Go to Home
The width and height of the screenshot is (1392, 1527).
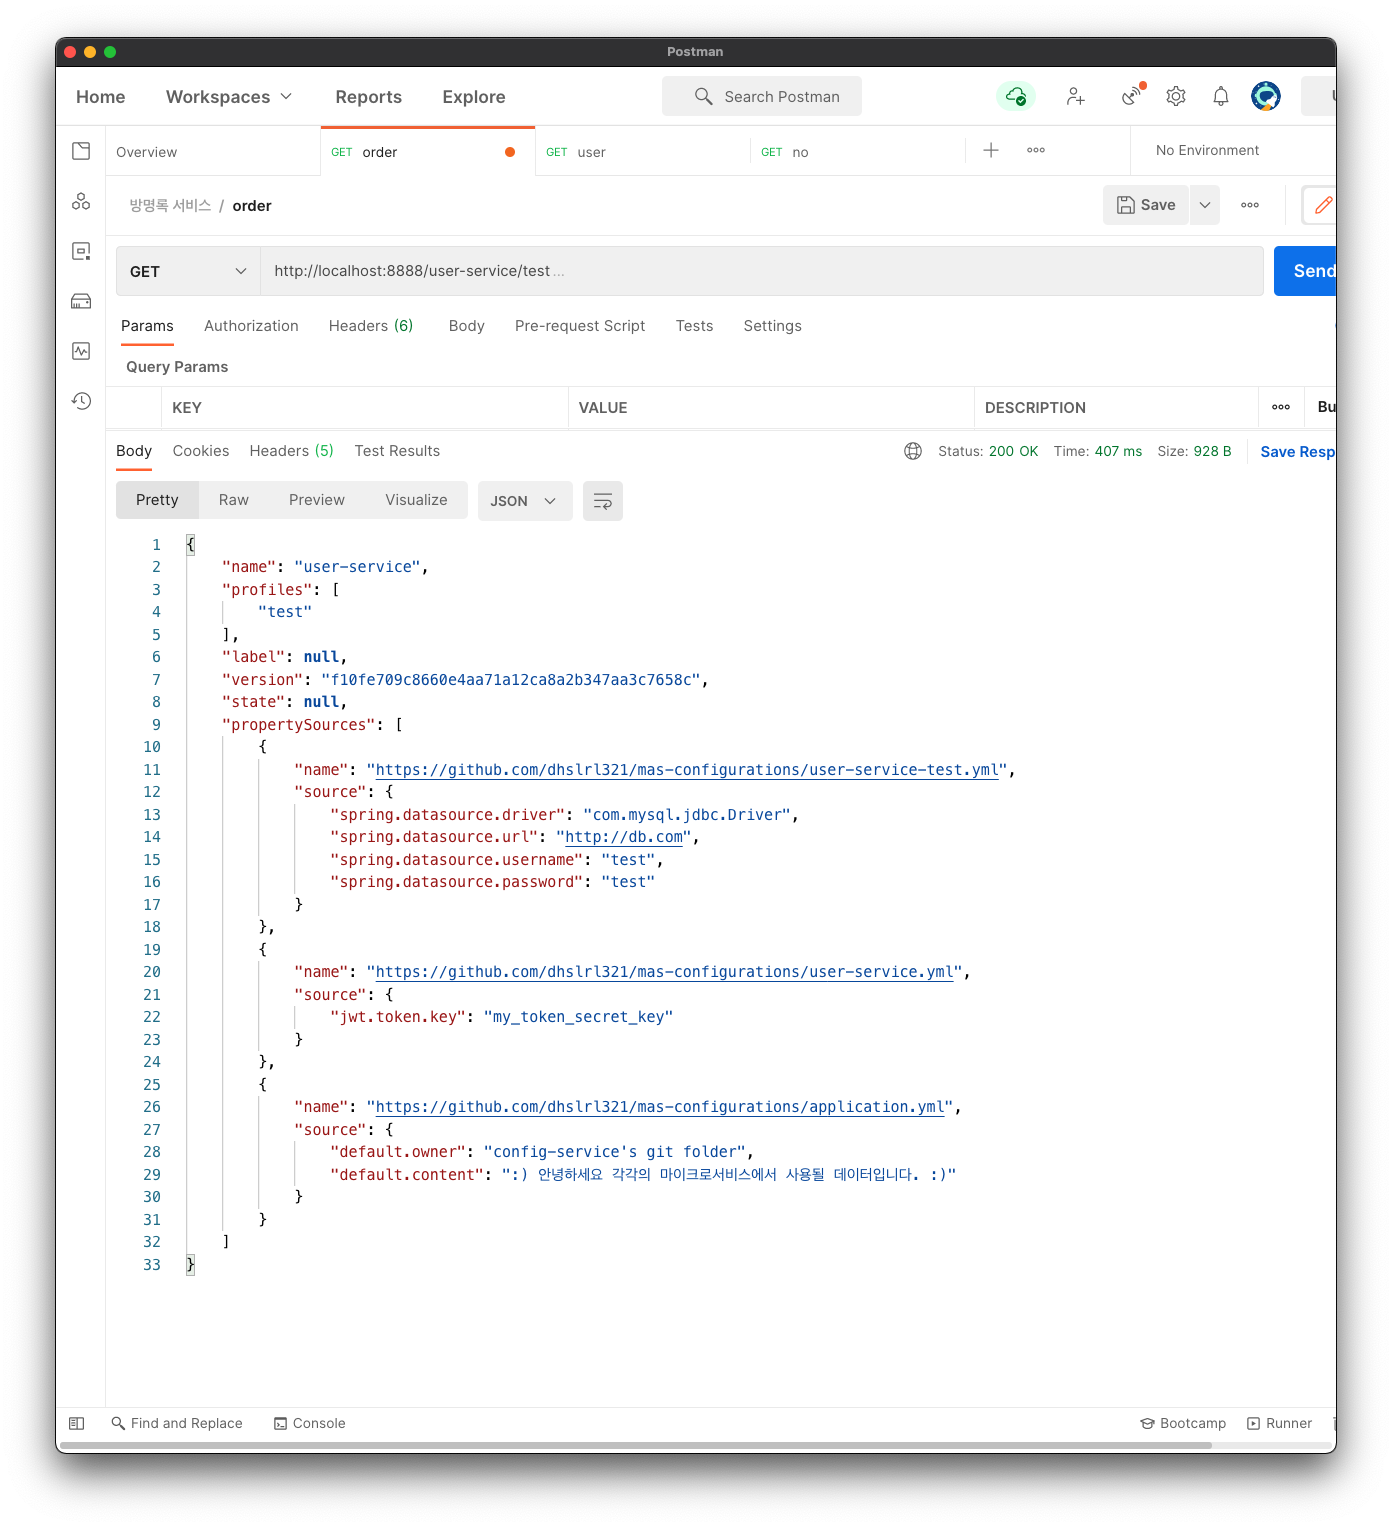(x=101, y=97)
